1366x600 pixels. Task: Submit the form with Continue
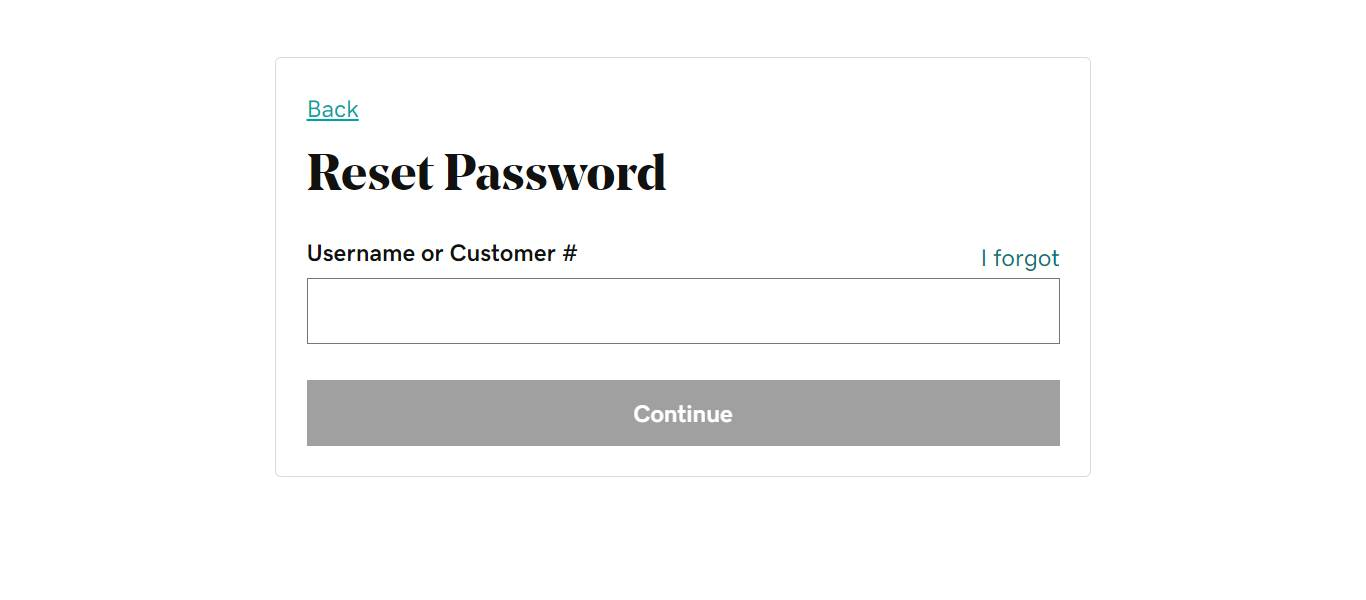point(683,413)
